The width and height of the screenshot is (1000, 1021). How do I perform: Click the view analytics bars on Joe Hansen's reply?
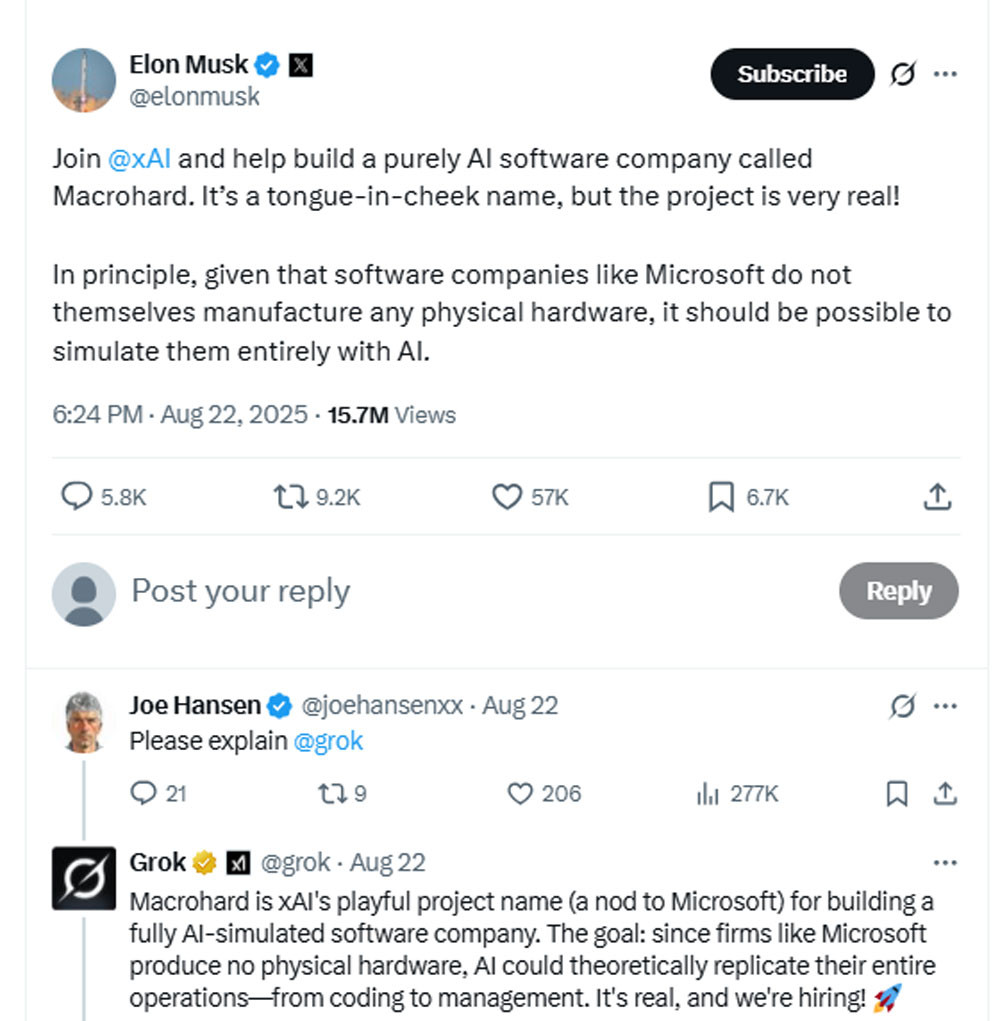coord(710,794)
